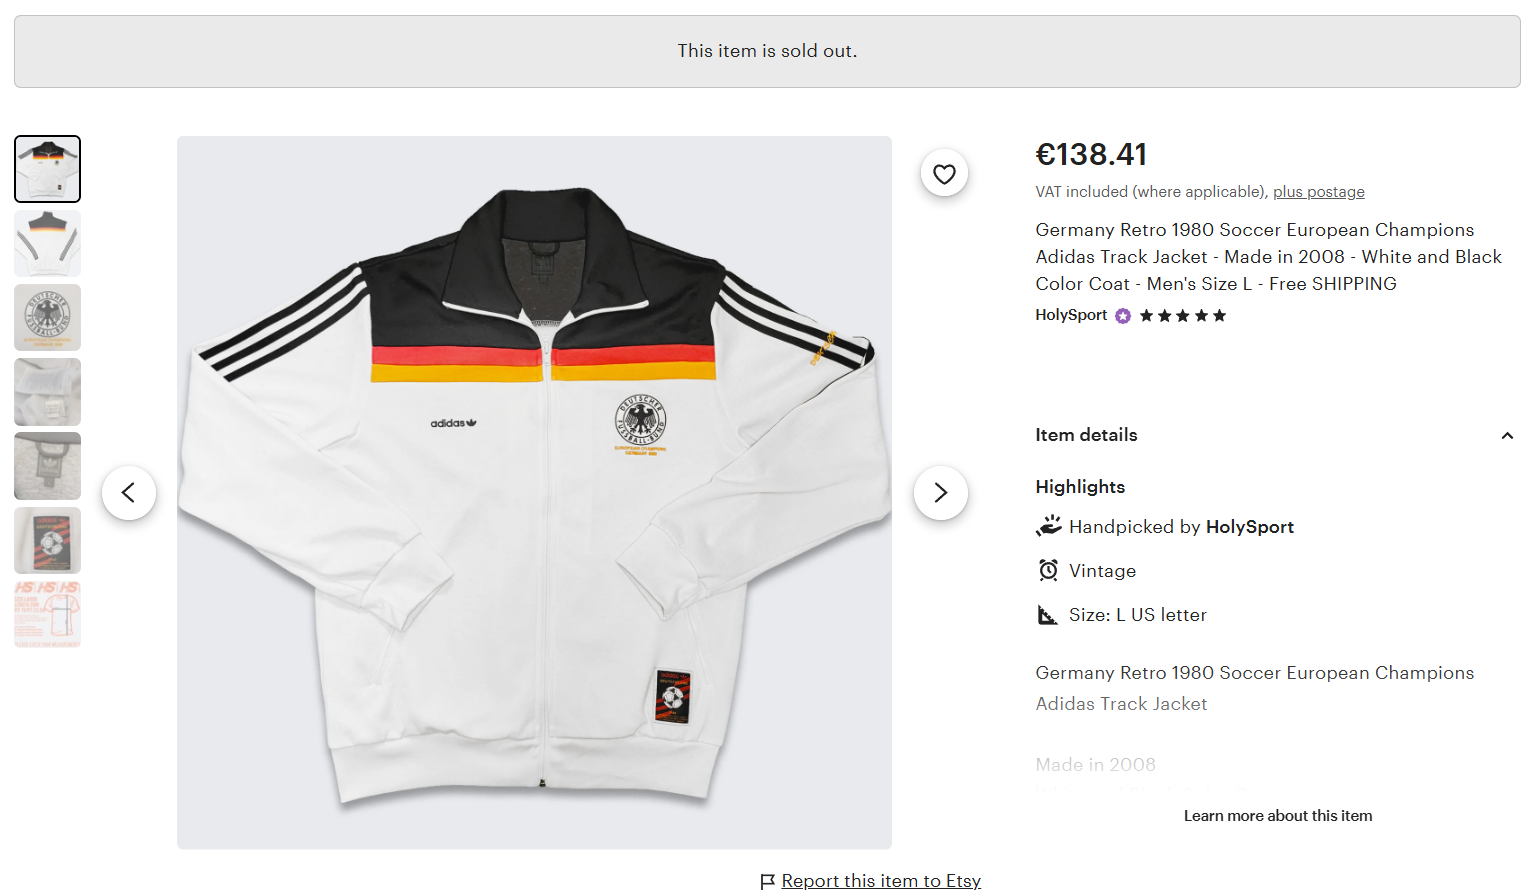Viewport: 1535px width, 890px height.
Task: Advance to next photo with right arrow
Action: 940,492
